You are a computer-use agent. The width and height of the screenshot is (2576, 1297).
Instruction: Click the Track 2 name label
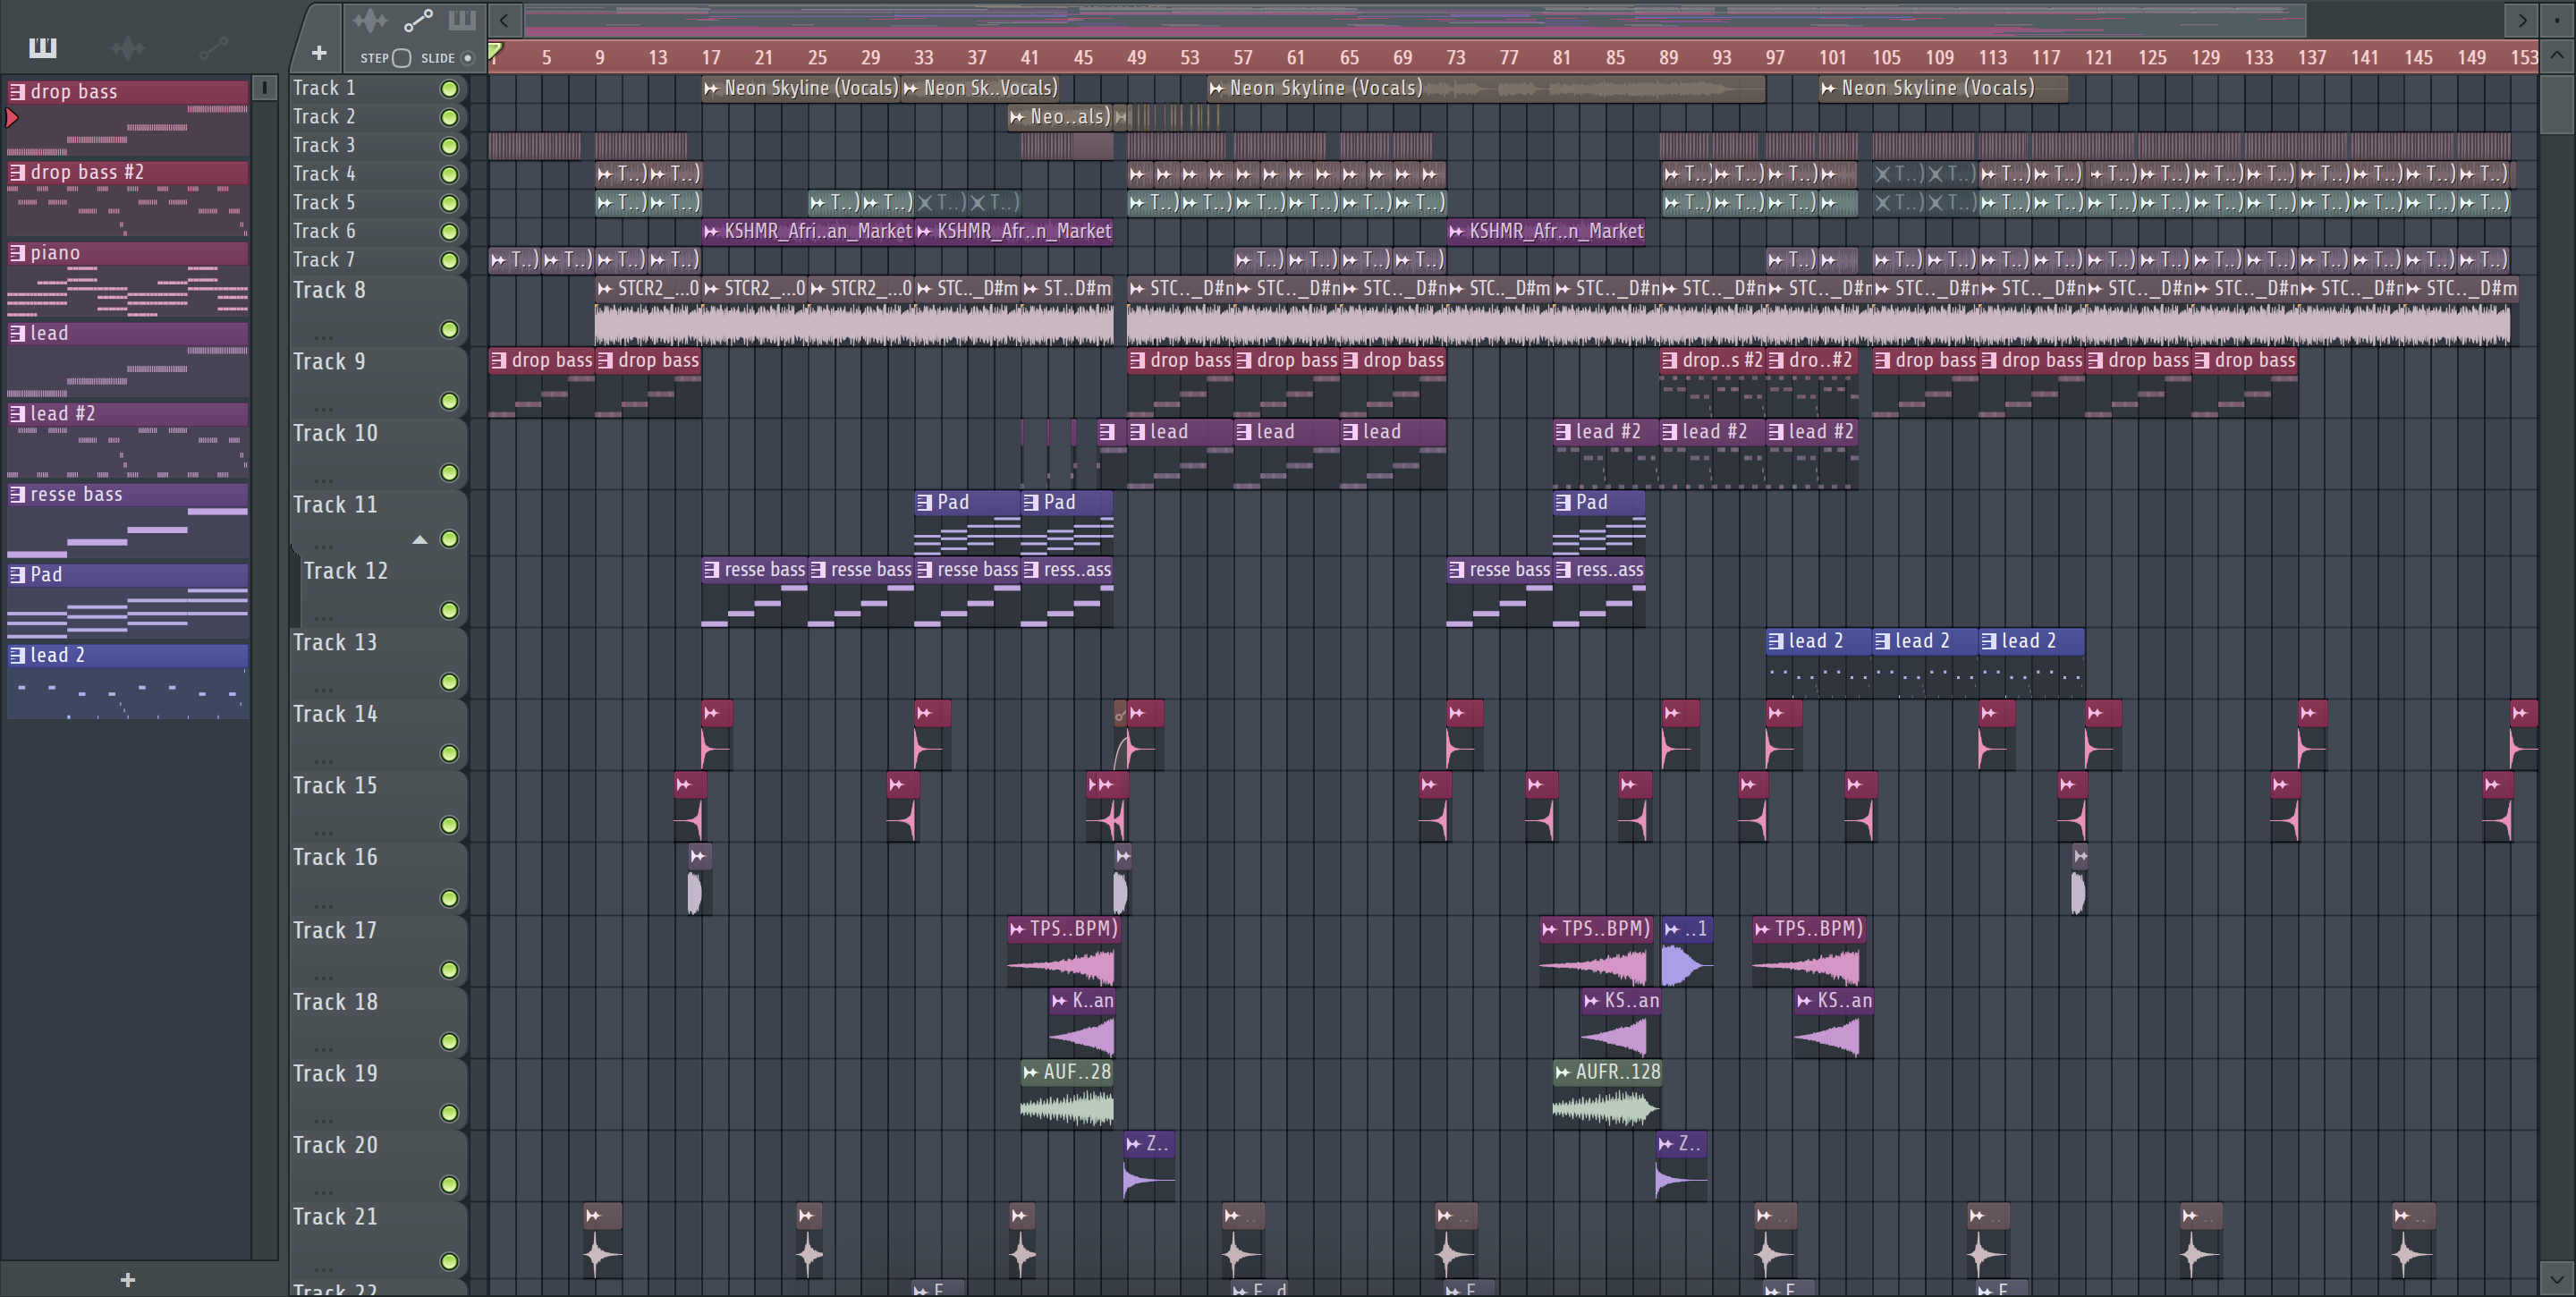324,117
